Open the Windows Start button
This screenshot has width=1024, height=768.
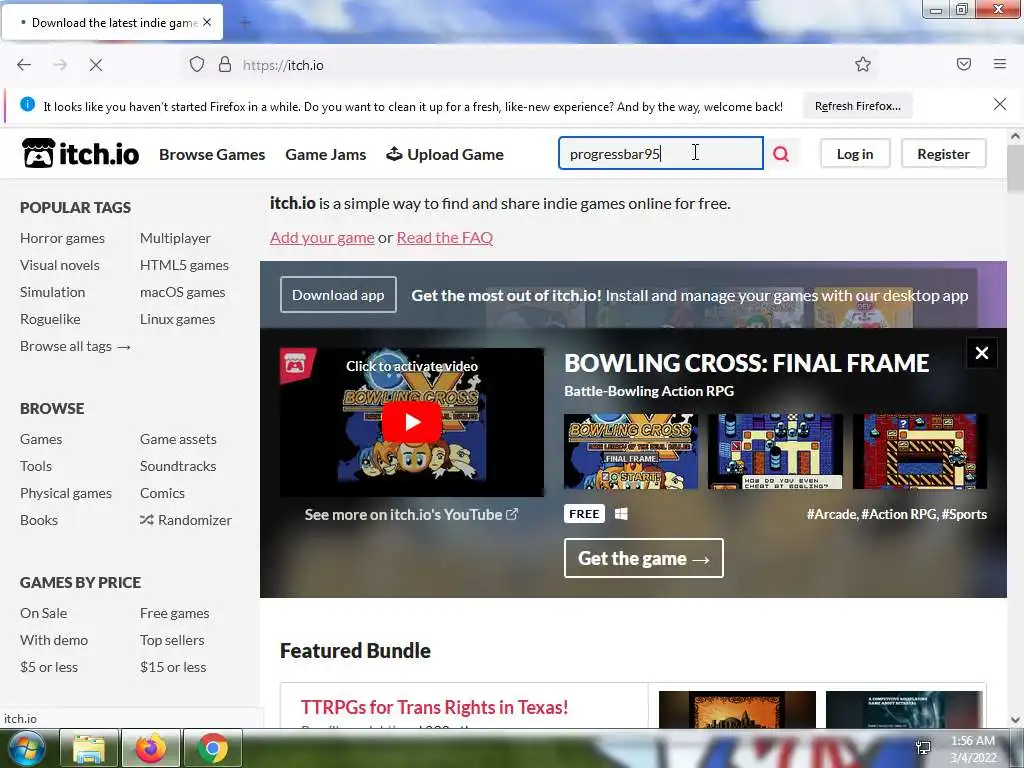[x=27, y=748]
